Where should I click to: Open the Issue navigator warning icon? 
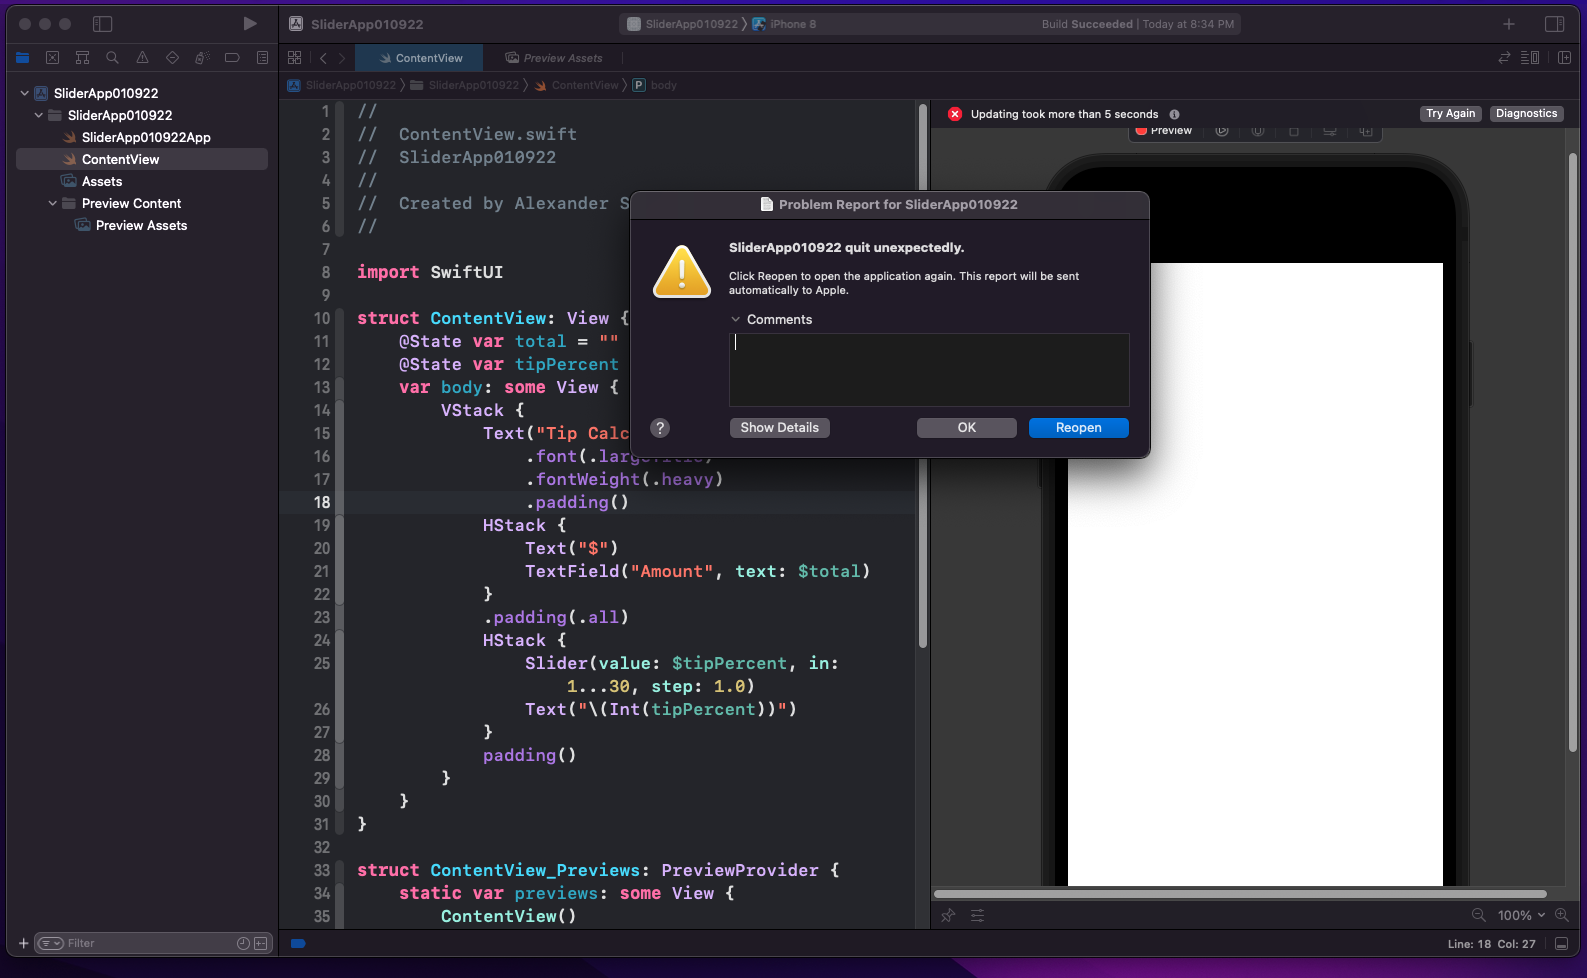click(x=142, y=58)
